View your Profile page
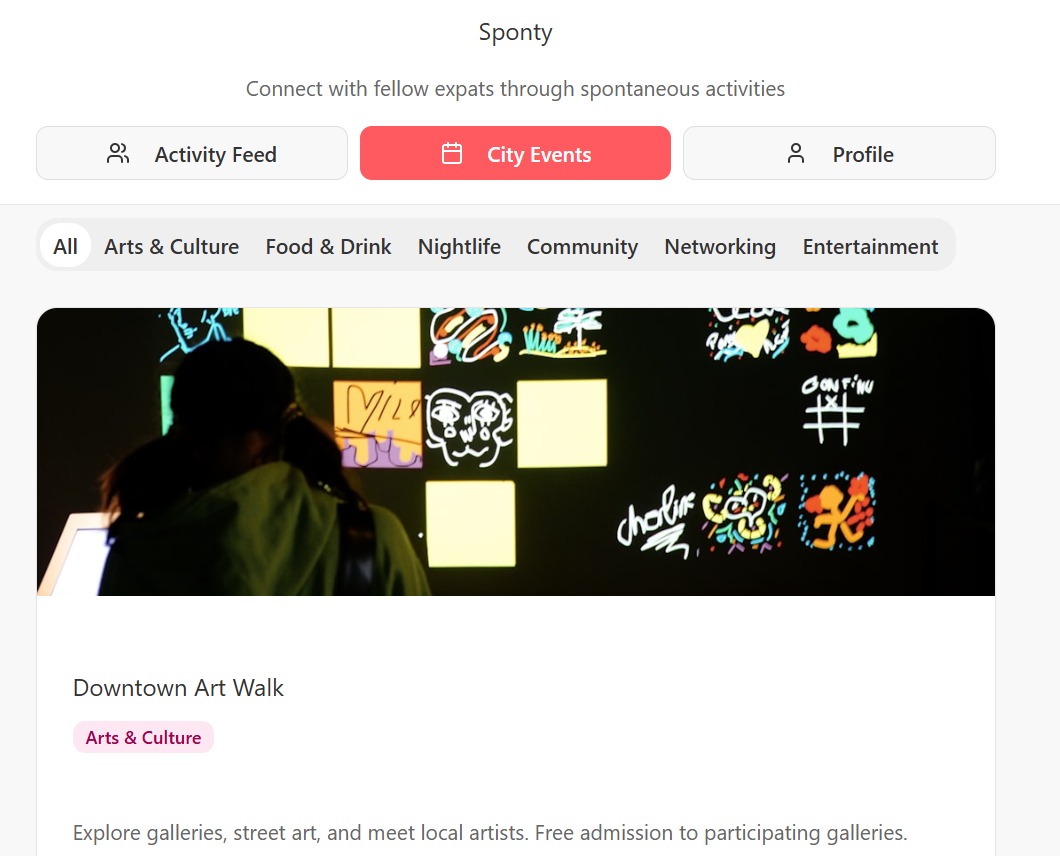 coord(839,153)
